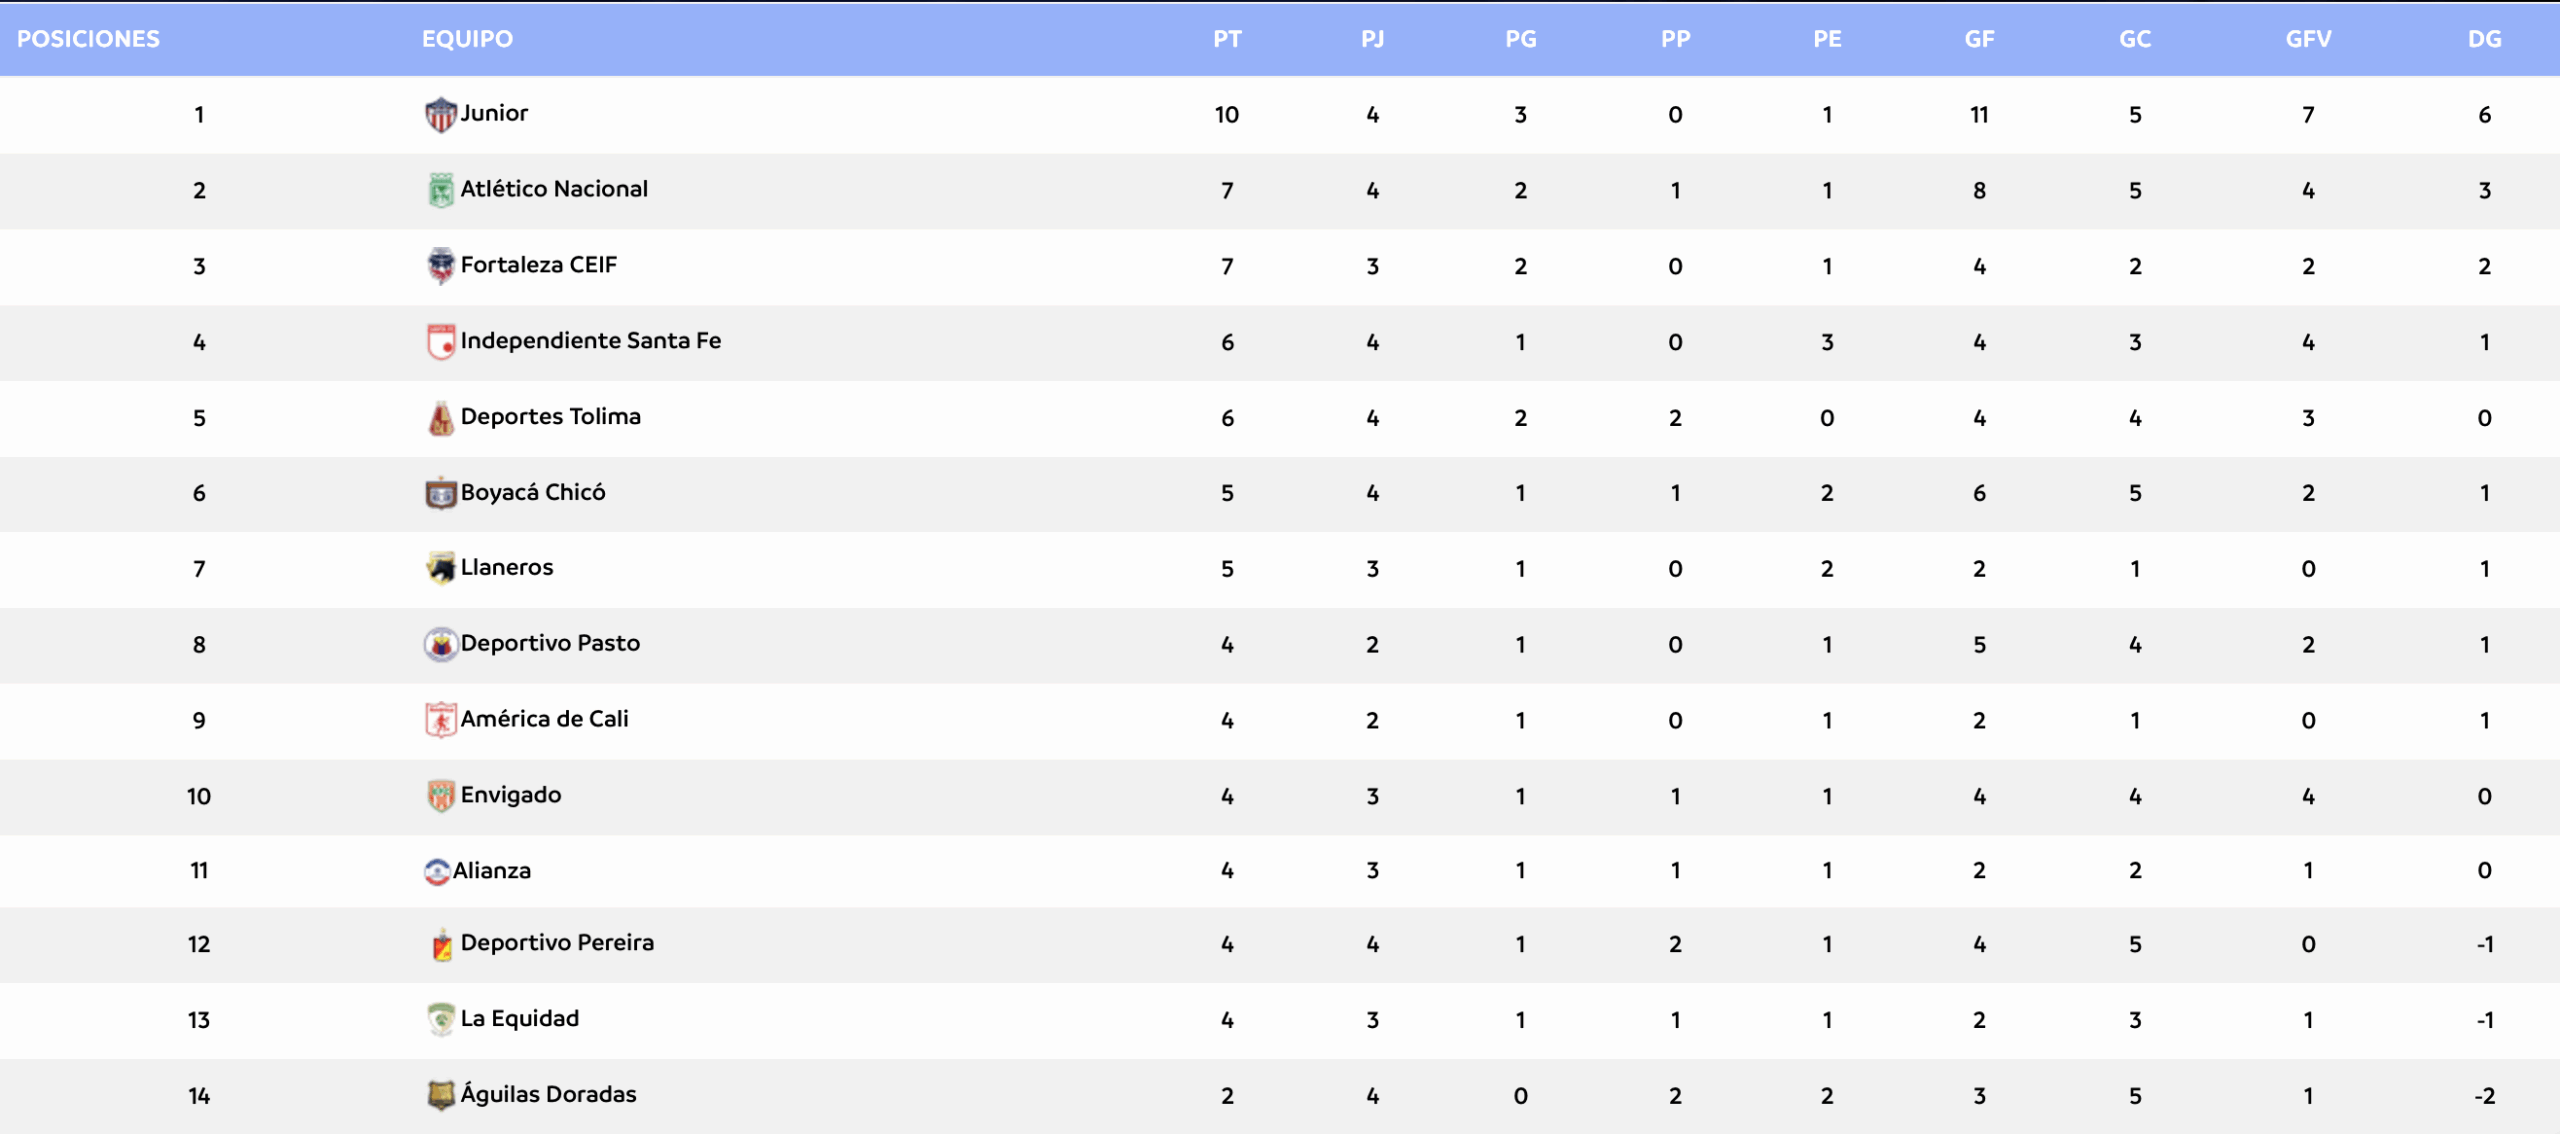Click the América de Cali crest

440,720
